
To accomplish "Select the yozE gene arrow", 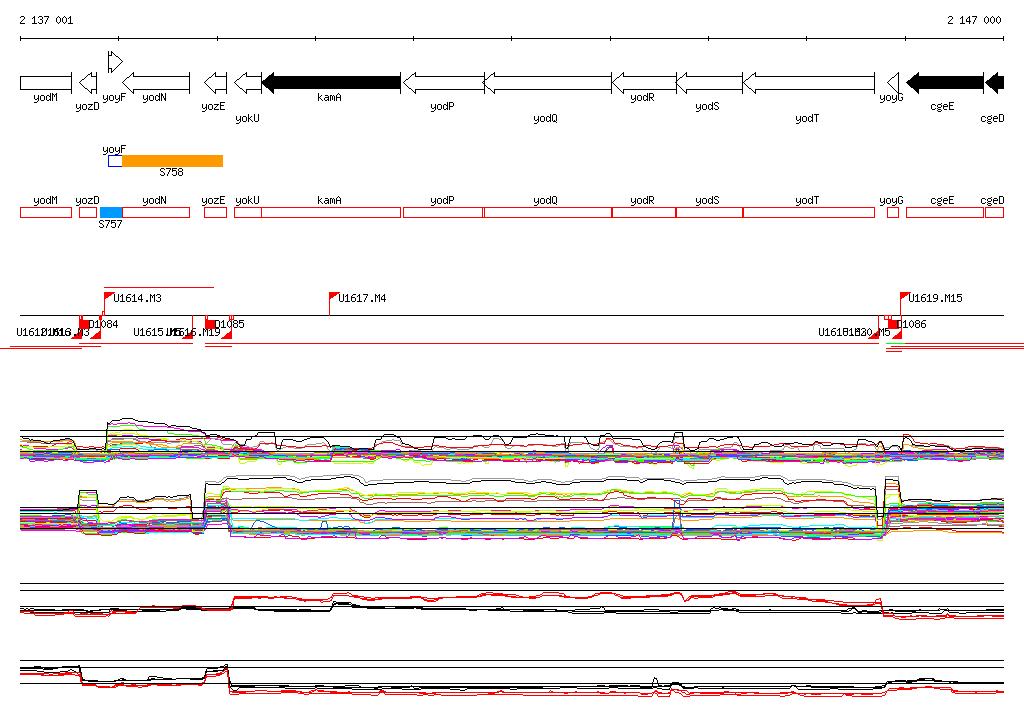I will 215,82.
